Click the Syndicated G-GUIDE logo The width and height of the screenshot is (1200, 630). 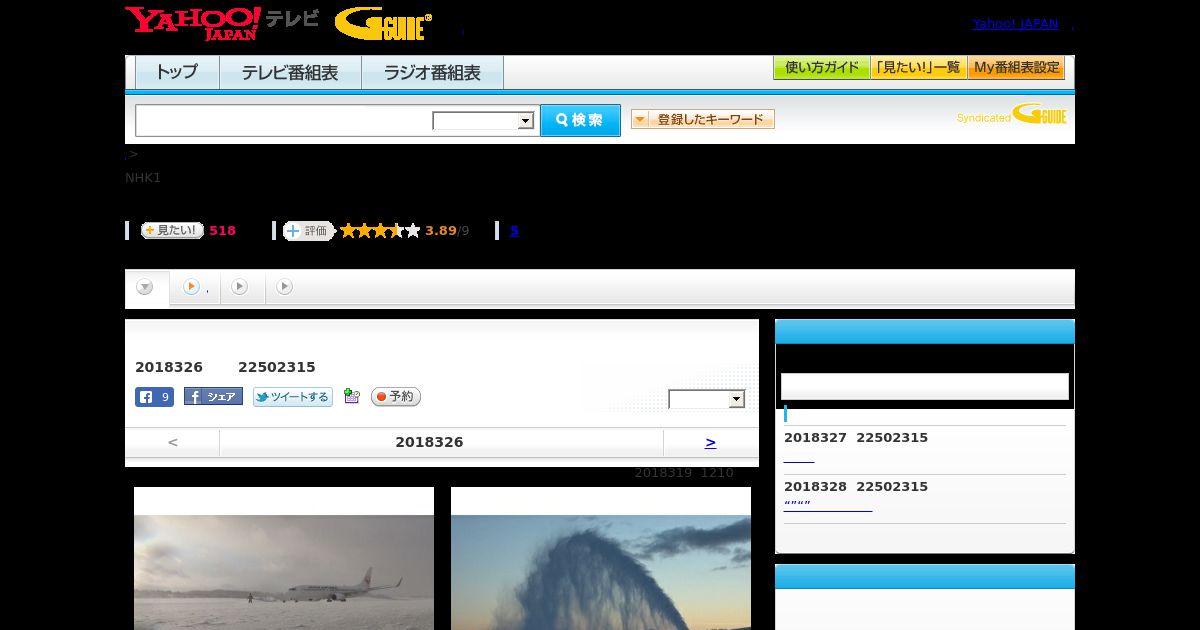point(1012,115)
